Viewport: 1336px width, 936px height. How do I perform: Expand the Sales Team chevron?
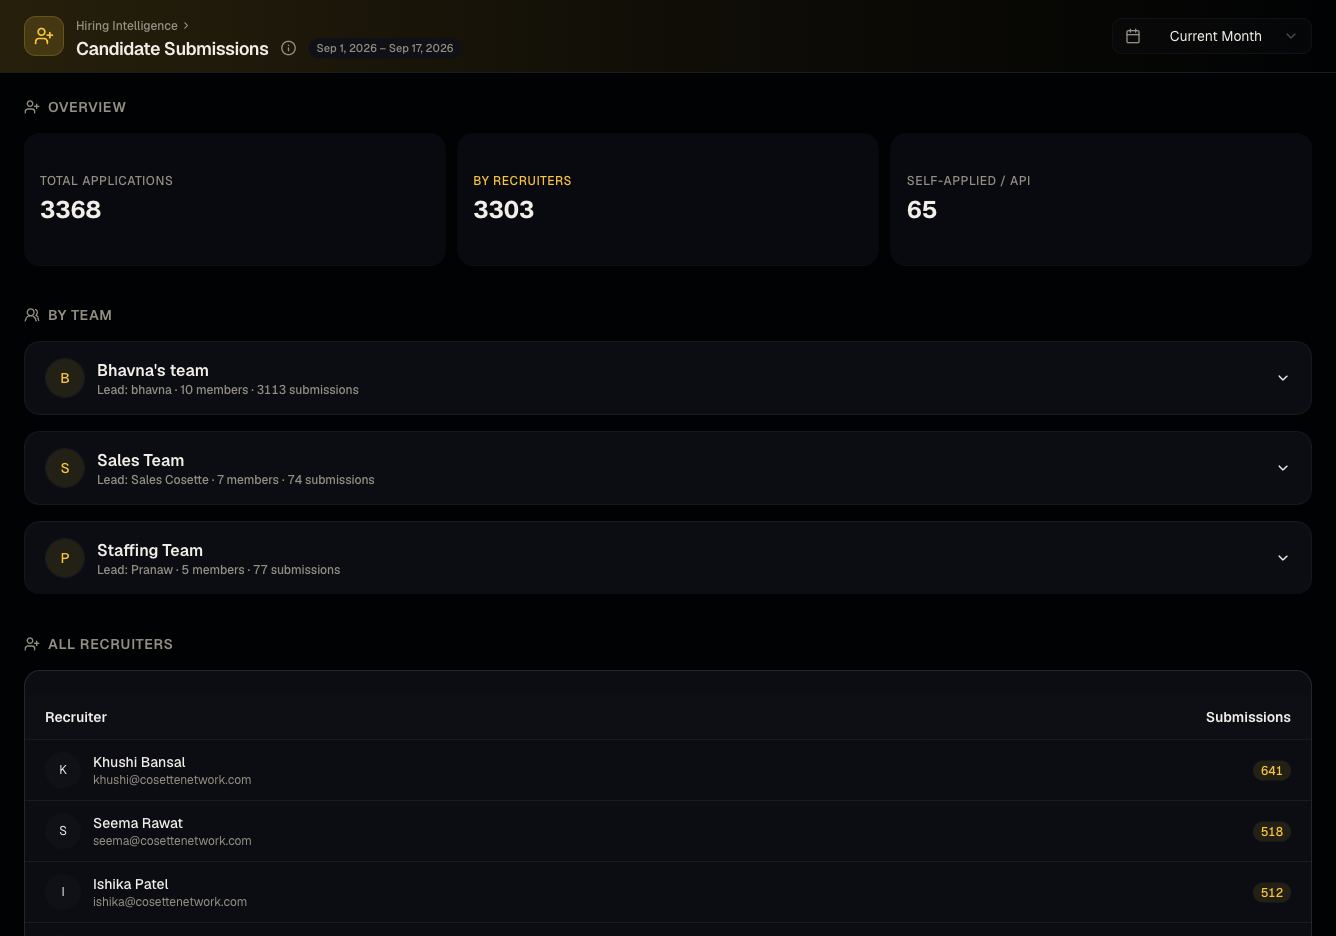pyautogui.click(x=1283, y=468)
